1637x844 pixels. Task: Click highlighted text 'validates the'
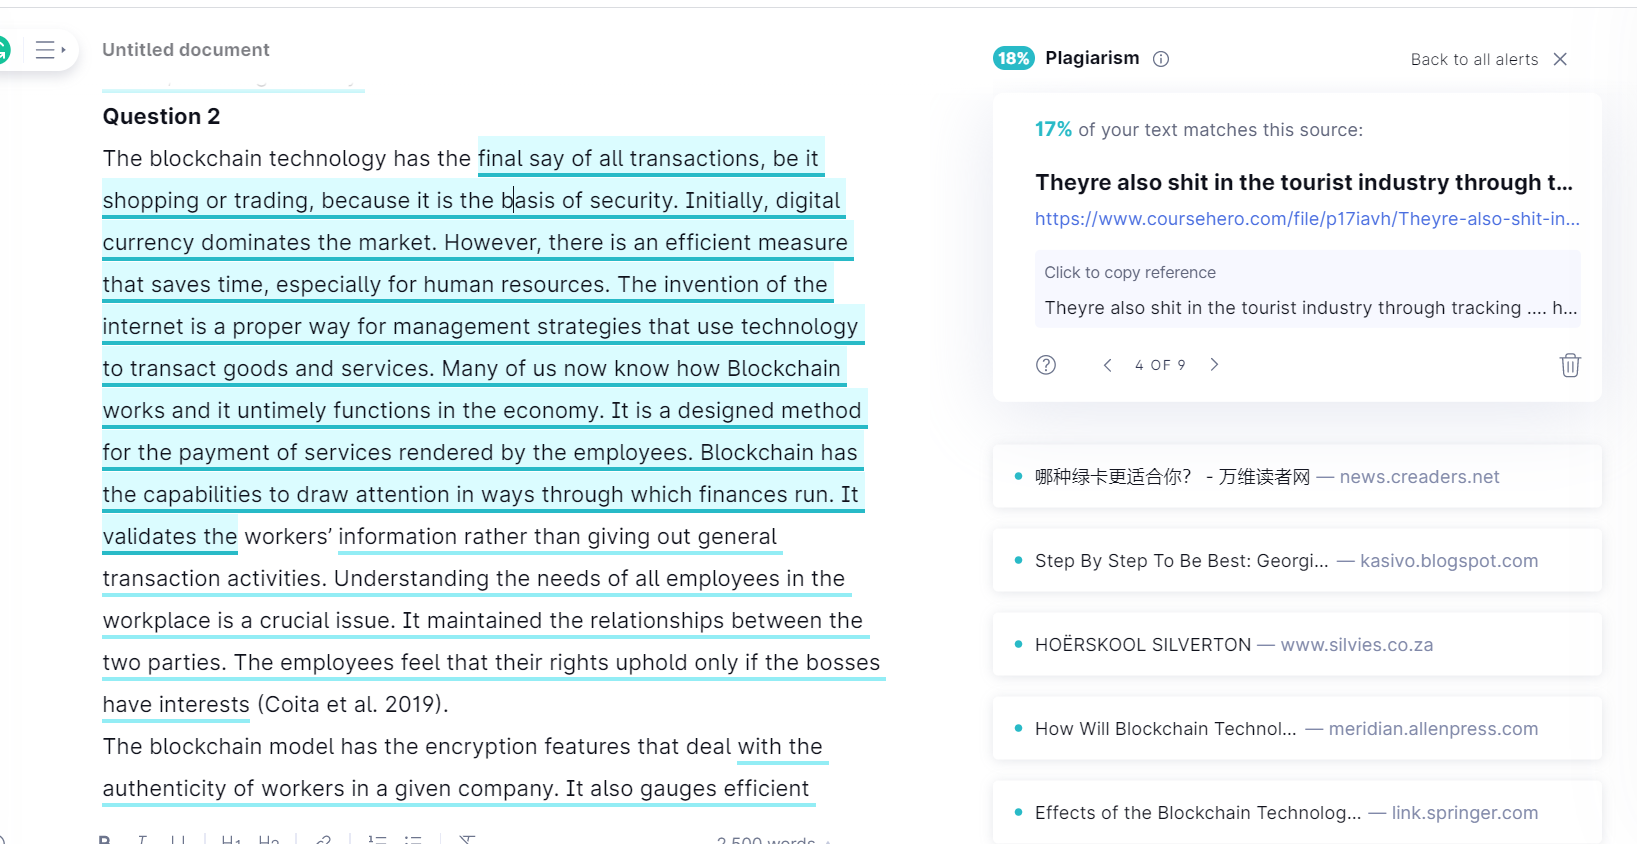170,537
